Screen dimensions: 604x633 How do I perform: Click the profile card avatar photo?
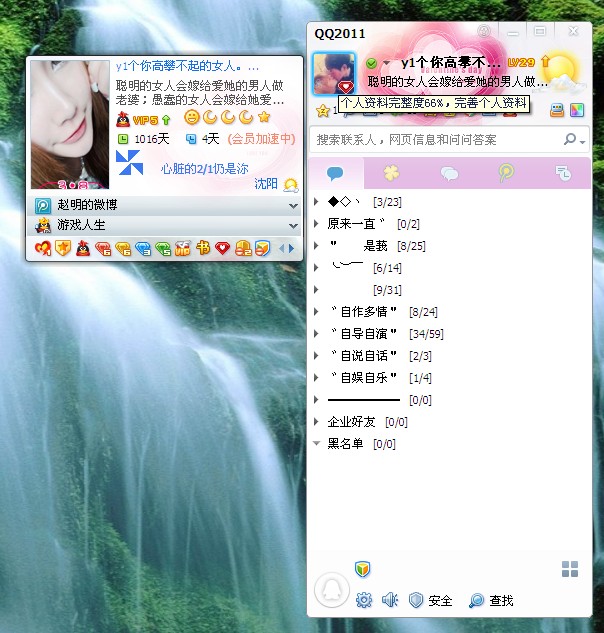pyautogui.click(x=70, y=124)
